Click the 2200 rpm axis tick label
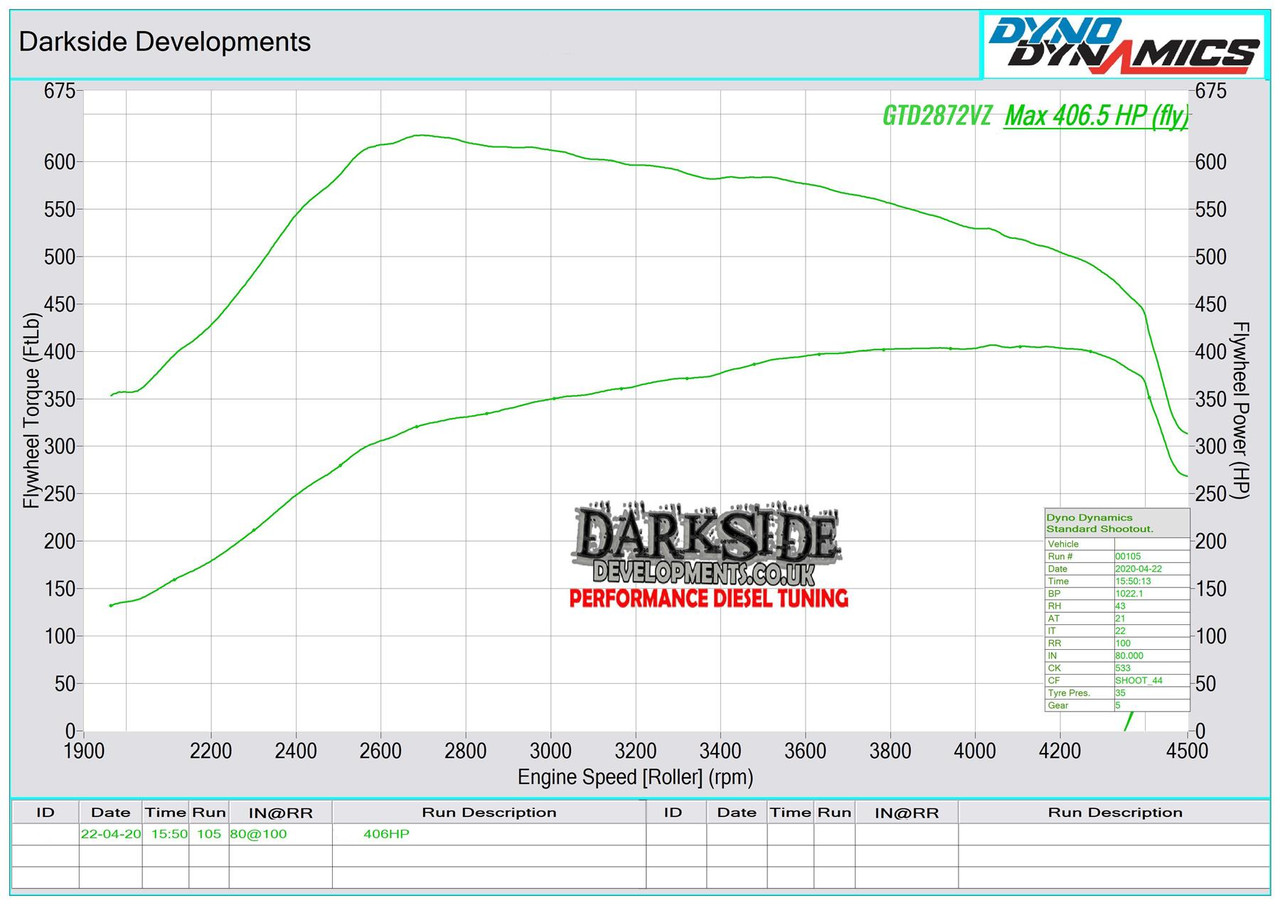Viewport: 1280px width, 905px height. pyautogui.click(x=211, y=751)
